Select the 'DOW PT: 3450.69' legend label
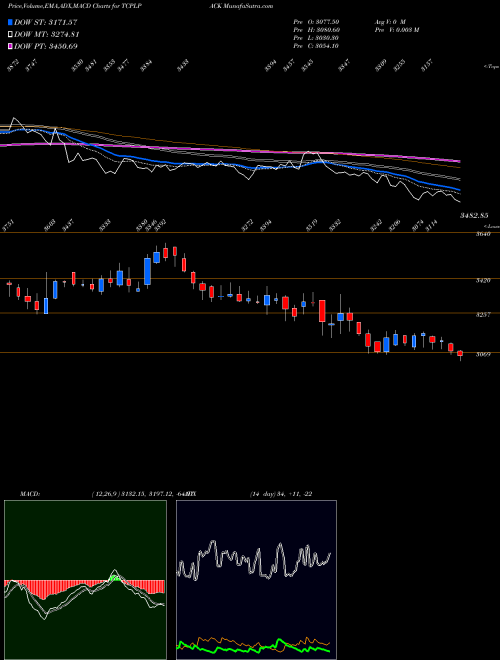 [x=45, y=46]
